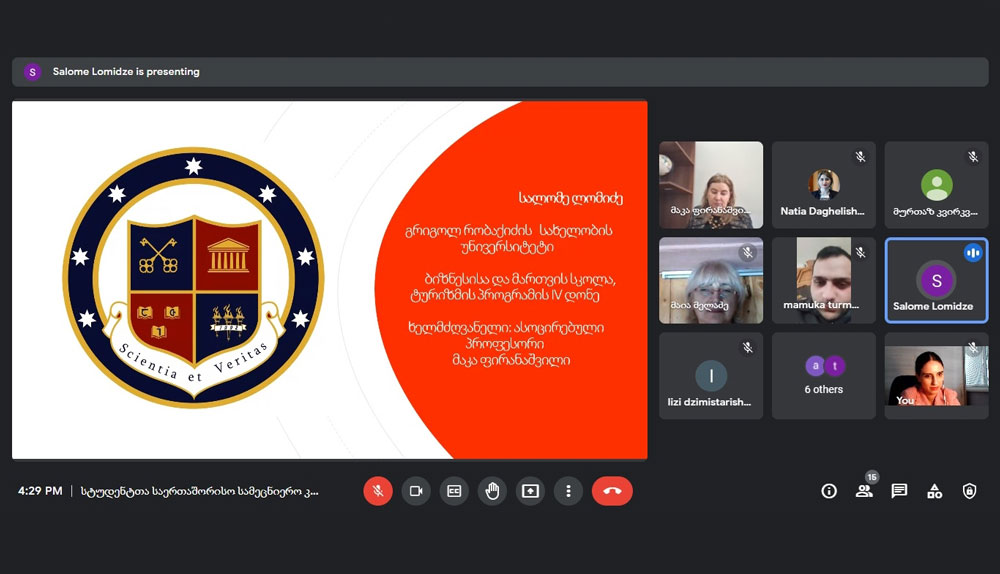Show the participants list panel
Viewport: 1000px width, 574px height.
864,491
